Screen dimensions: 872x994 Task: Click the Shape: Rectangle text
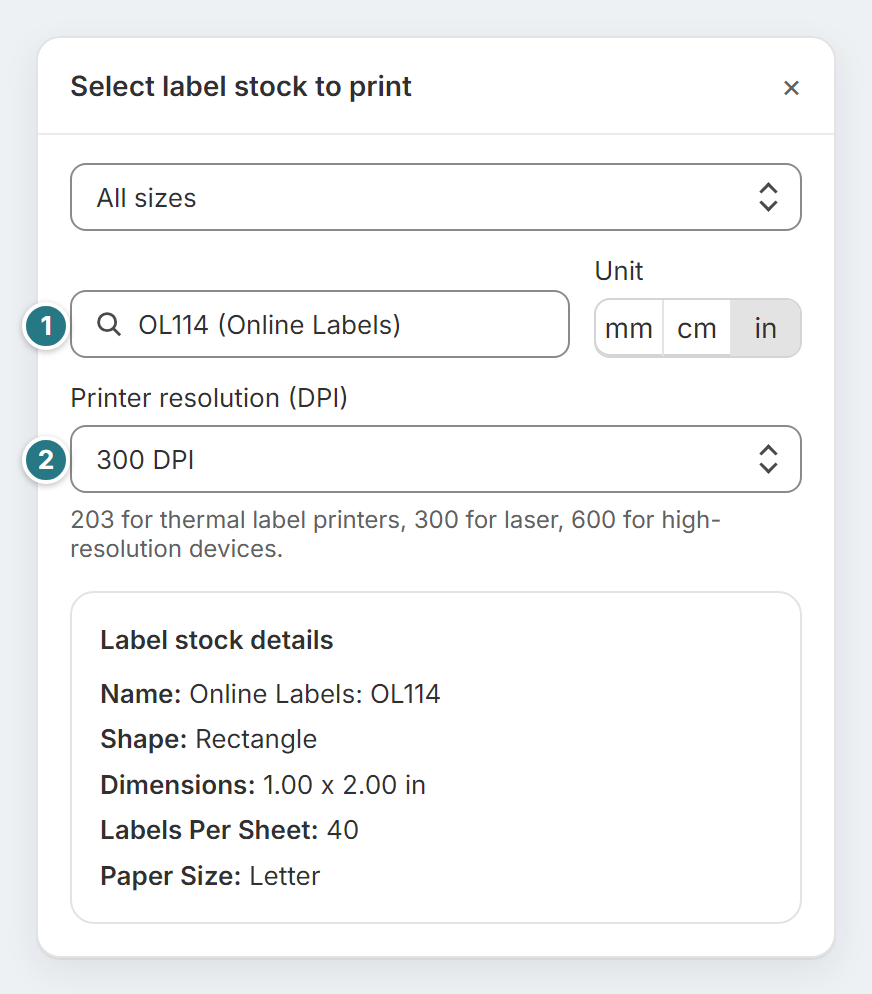click(x=208, y=739)
